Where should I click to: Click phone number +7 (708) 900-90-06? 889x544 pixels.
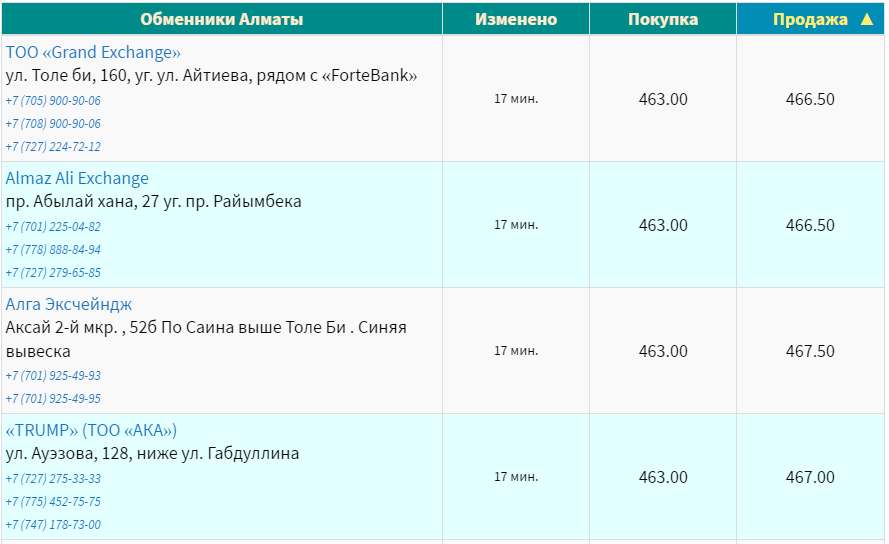pyautogui.click(x=53, y=124)
